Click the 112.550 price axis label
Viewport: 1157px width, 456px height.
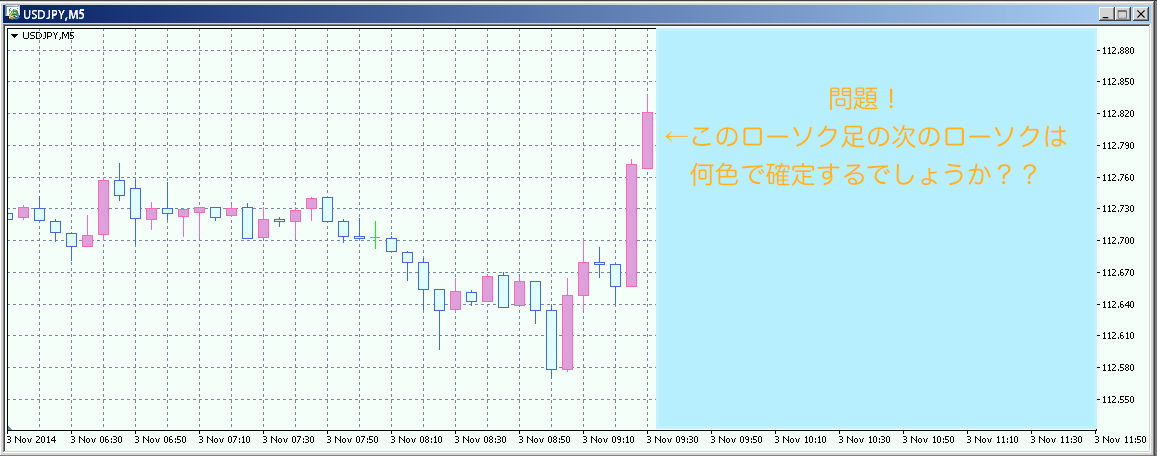1117,399
